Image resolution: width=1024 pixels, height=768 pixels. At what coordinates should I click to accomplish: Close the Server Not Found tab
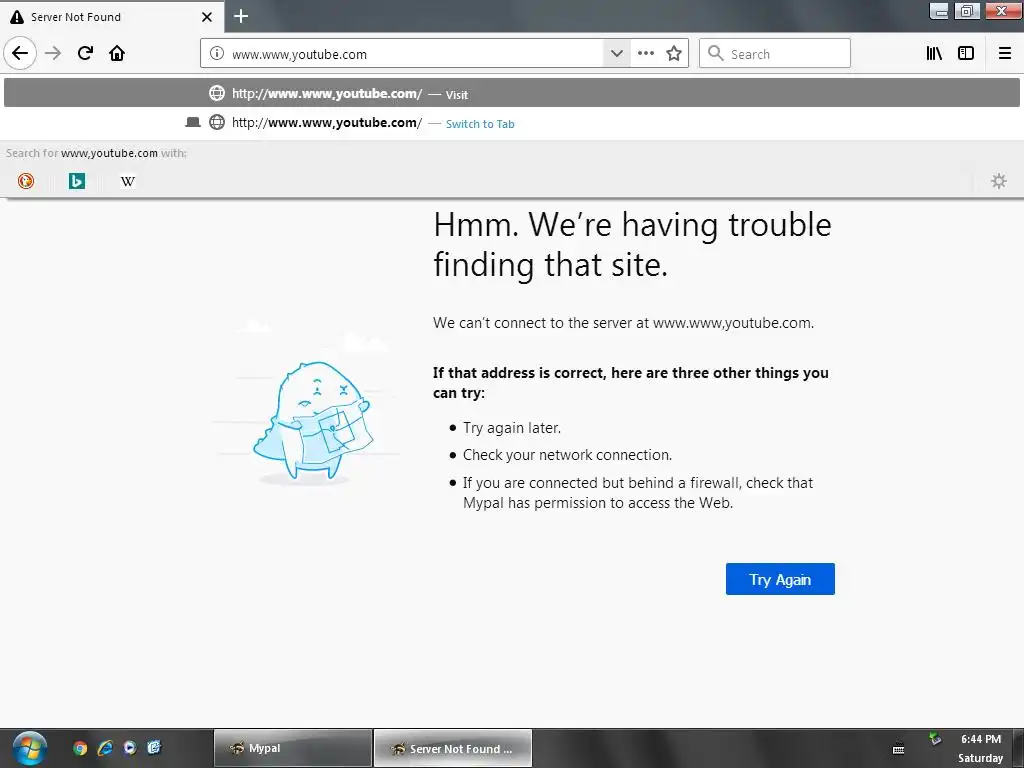(207, 17)
